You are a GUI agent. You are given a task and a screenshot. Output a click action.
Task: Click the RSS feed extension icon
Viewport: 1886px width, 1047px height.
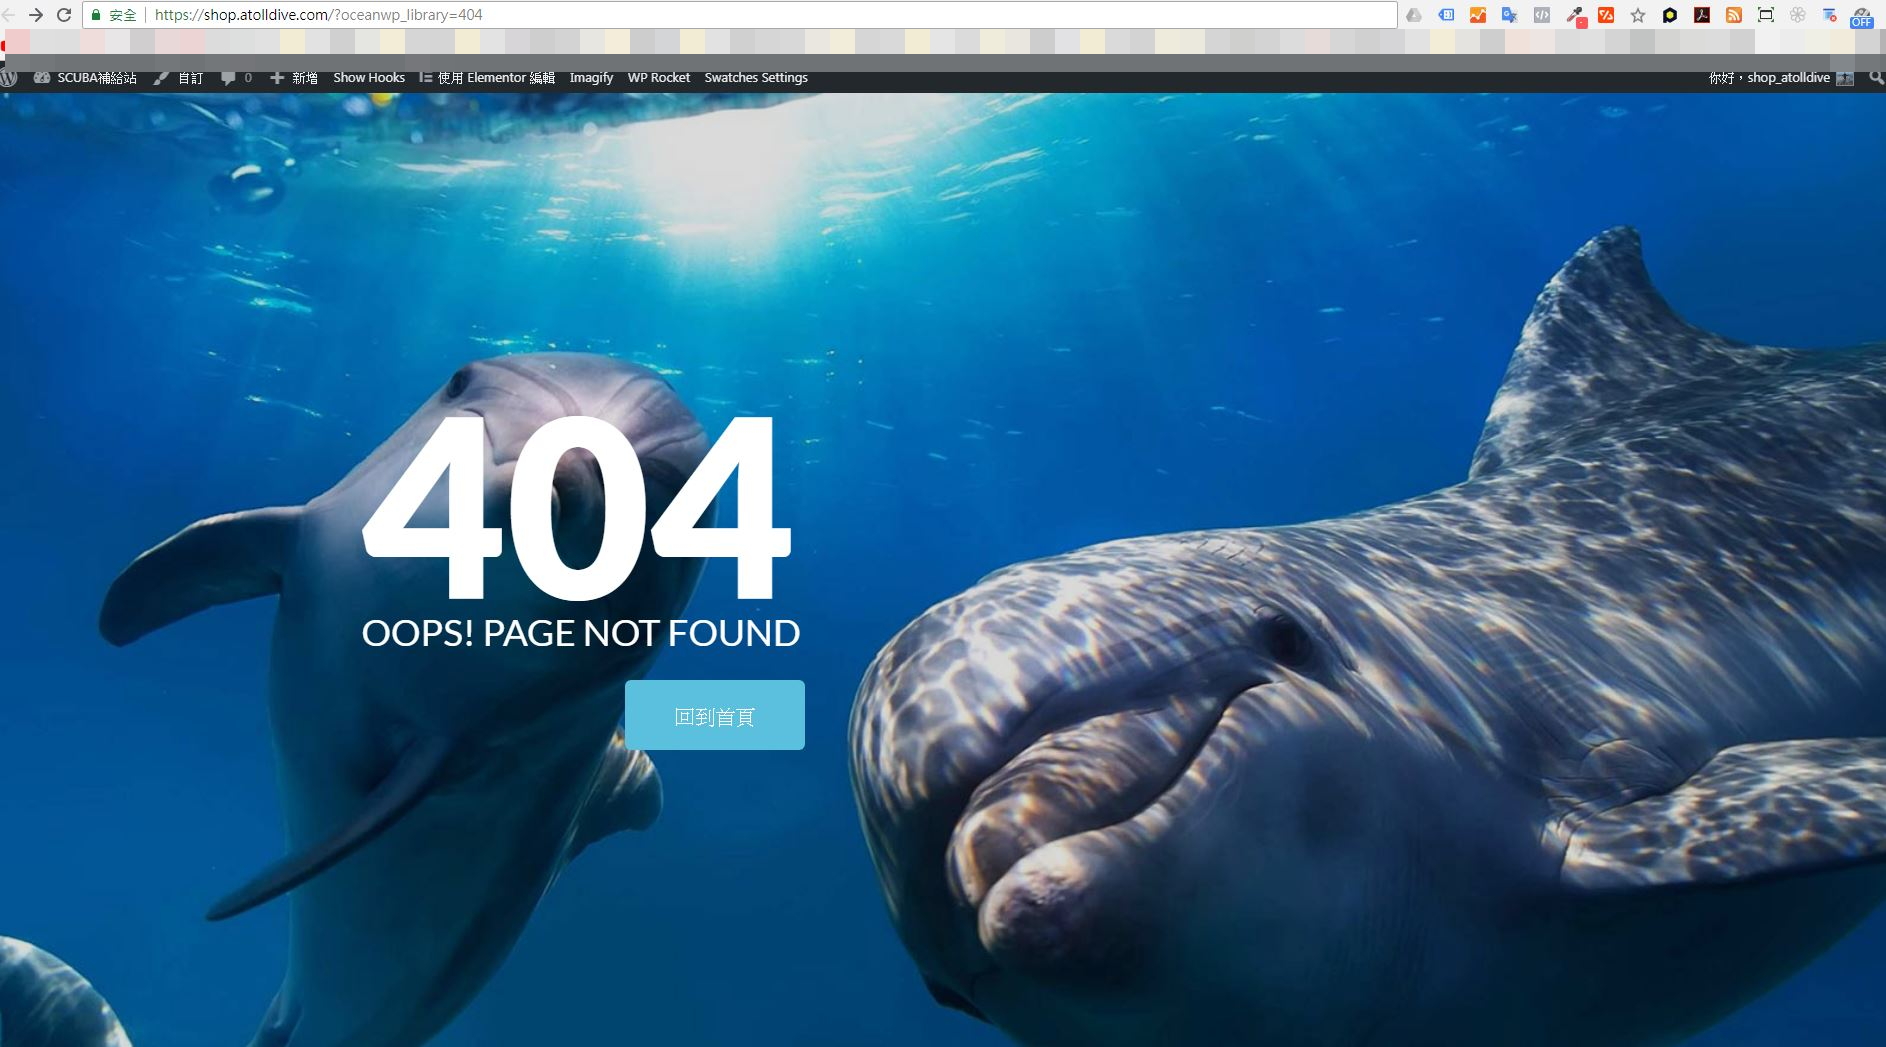point(1734,15)
